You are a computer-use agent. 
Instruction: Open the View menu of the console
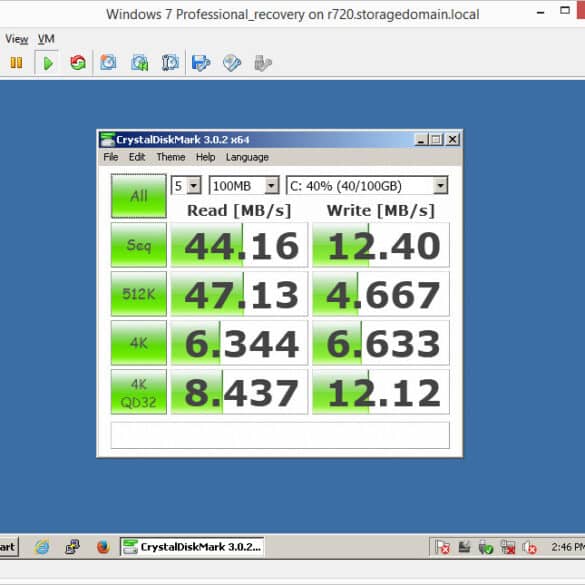pos(16,38)
